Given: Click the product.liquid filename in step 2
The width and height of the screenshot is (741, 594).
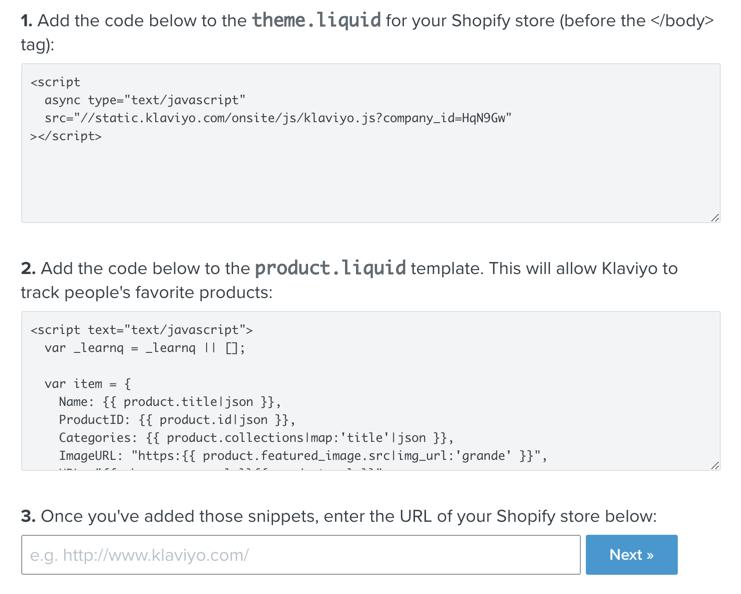Looking at the screenshot, I should click(x=330, y=268).
